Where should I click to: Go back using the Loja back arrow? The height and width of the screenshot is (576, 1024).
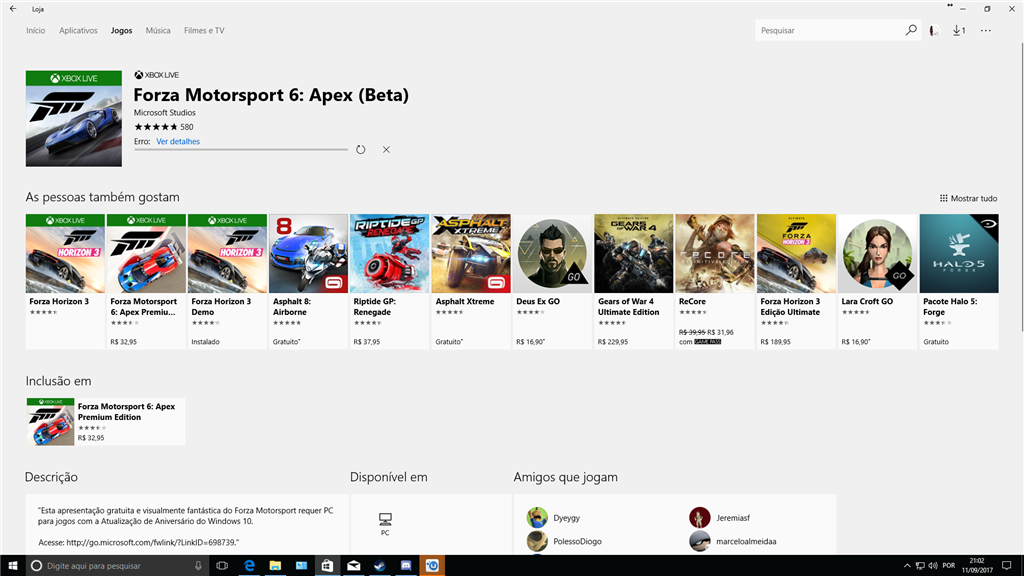tap(13, 9)
